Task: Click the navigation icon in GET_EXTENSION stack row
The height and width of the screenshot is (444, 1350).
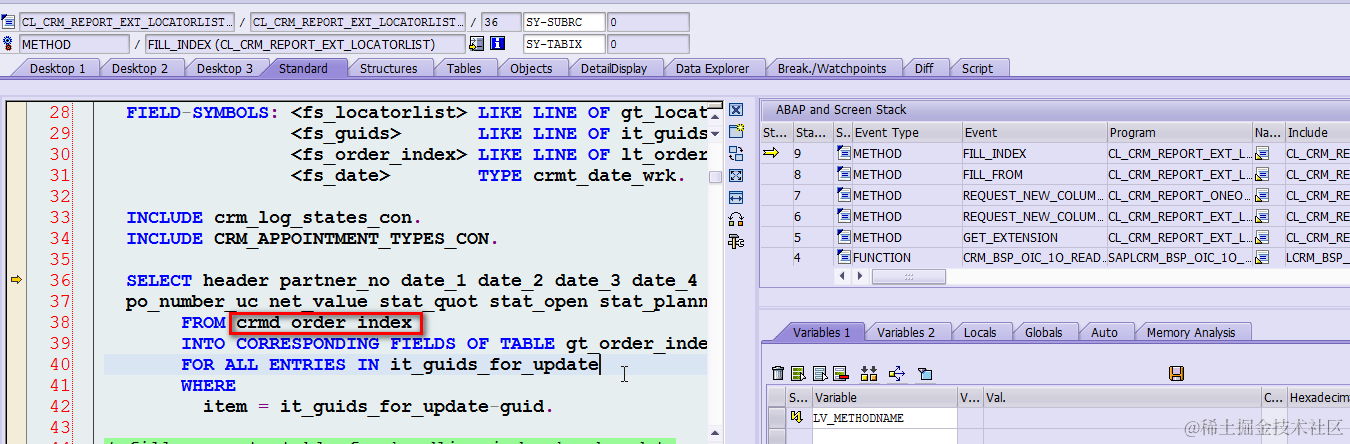Action: tap(1262, 237)
